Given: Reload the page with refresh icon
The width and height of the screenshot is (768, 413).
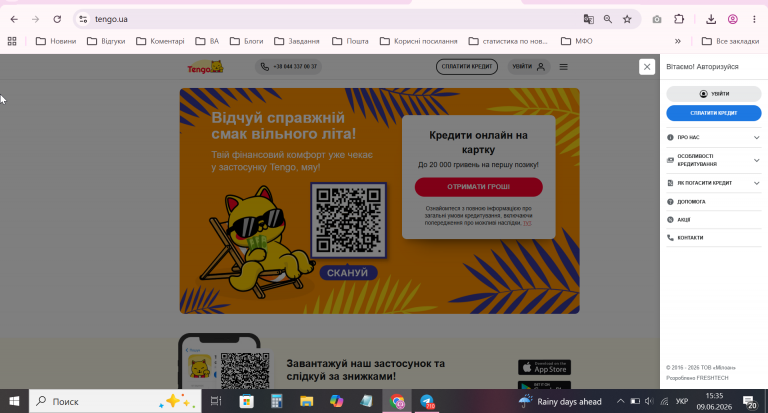Looking at the screenshot, I should pos(57,19).
